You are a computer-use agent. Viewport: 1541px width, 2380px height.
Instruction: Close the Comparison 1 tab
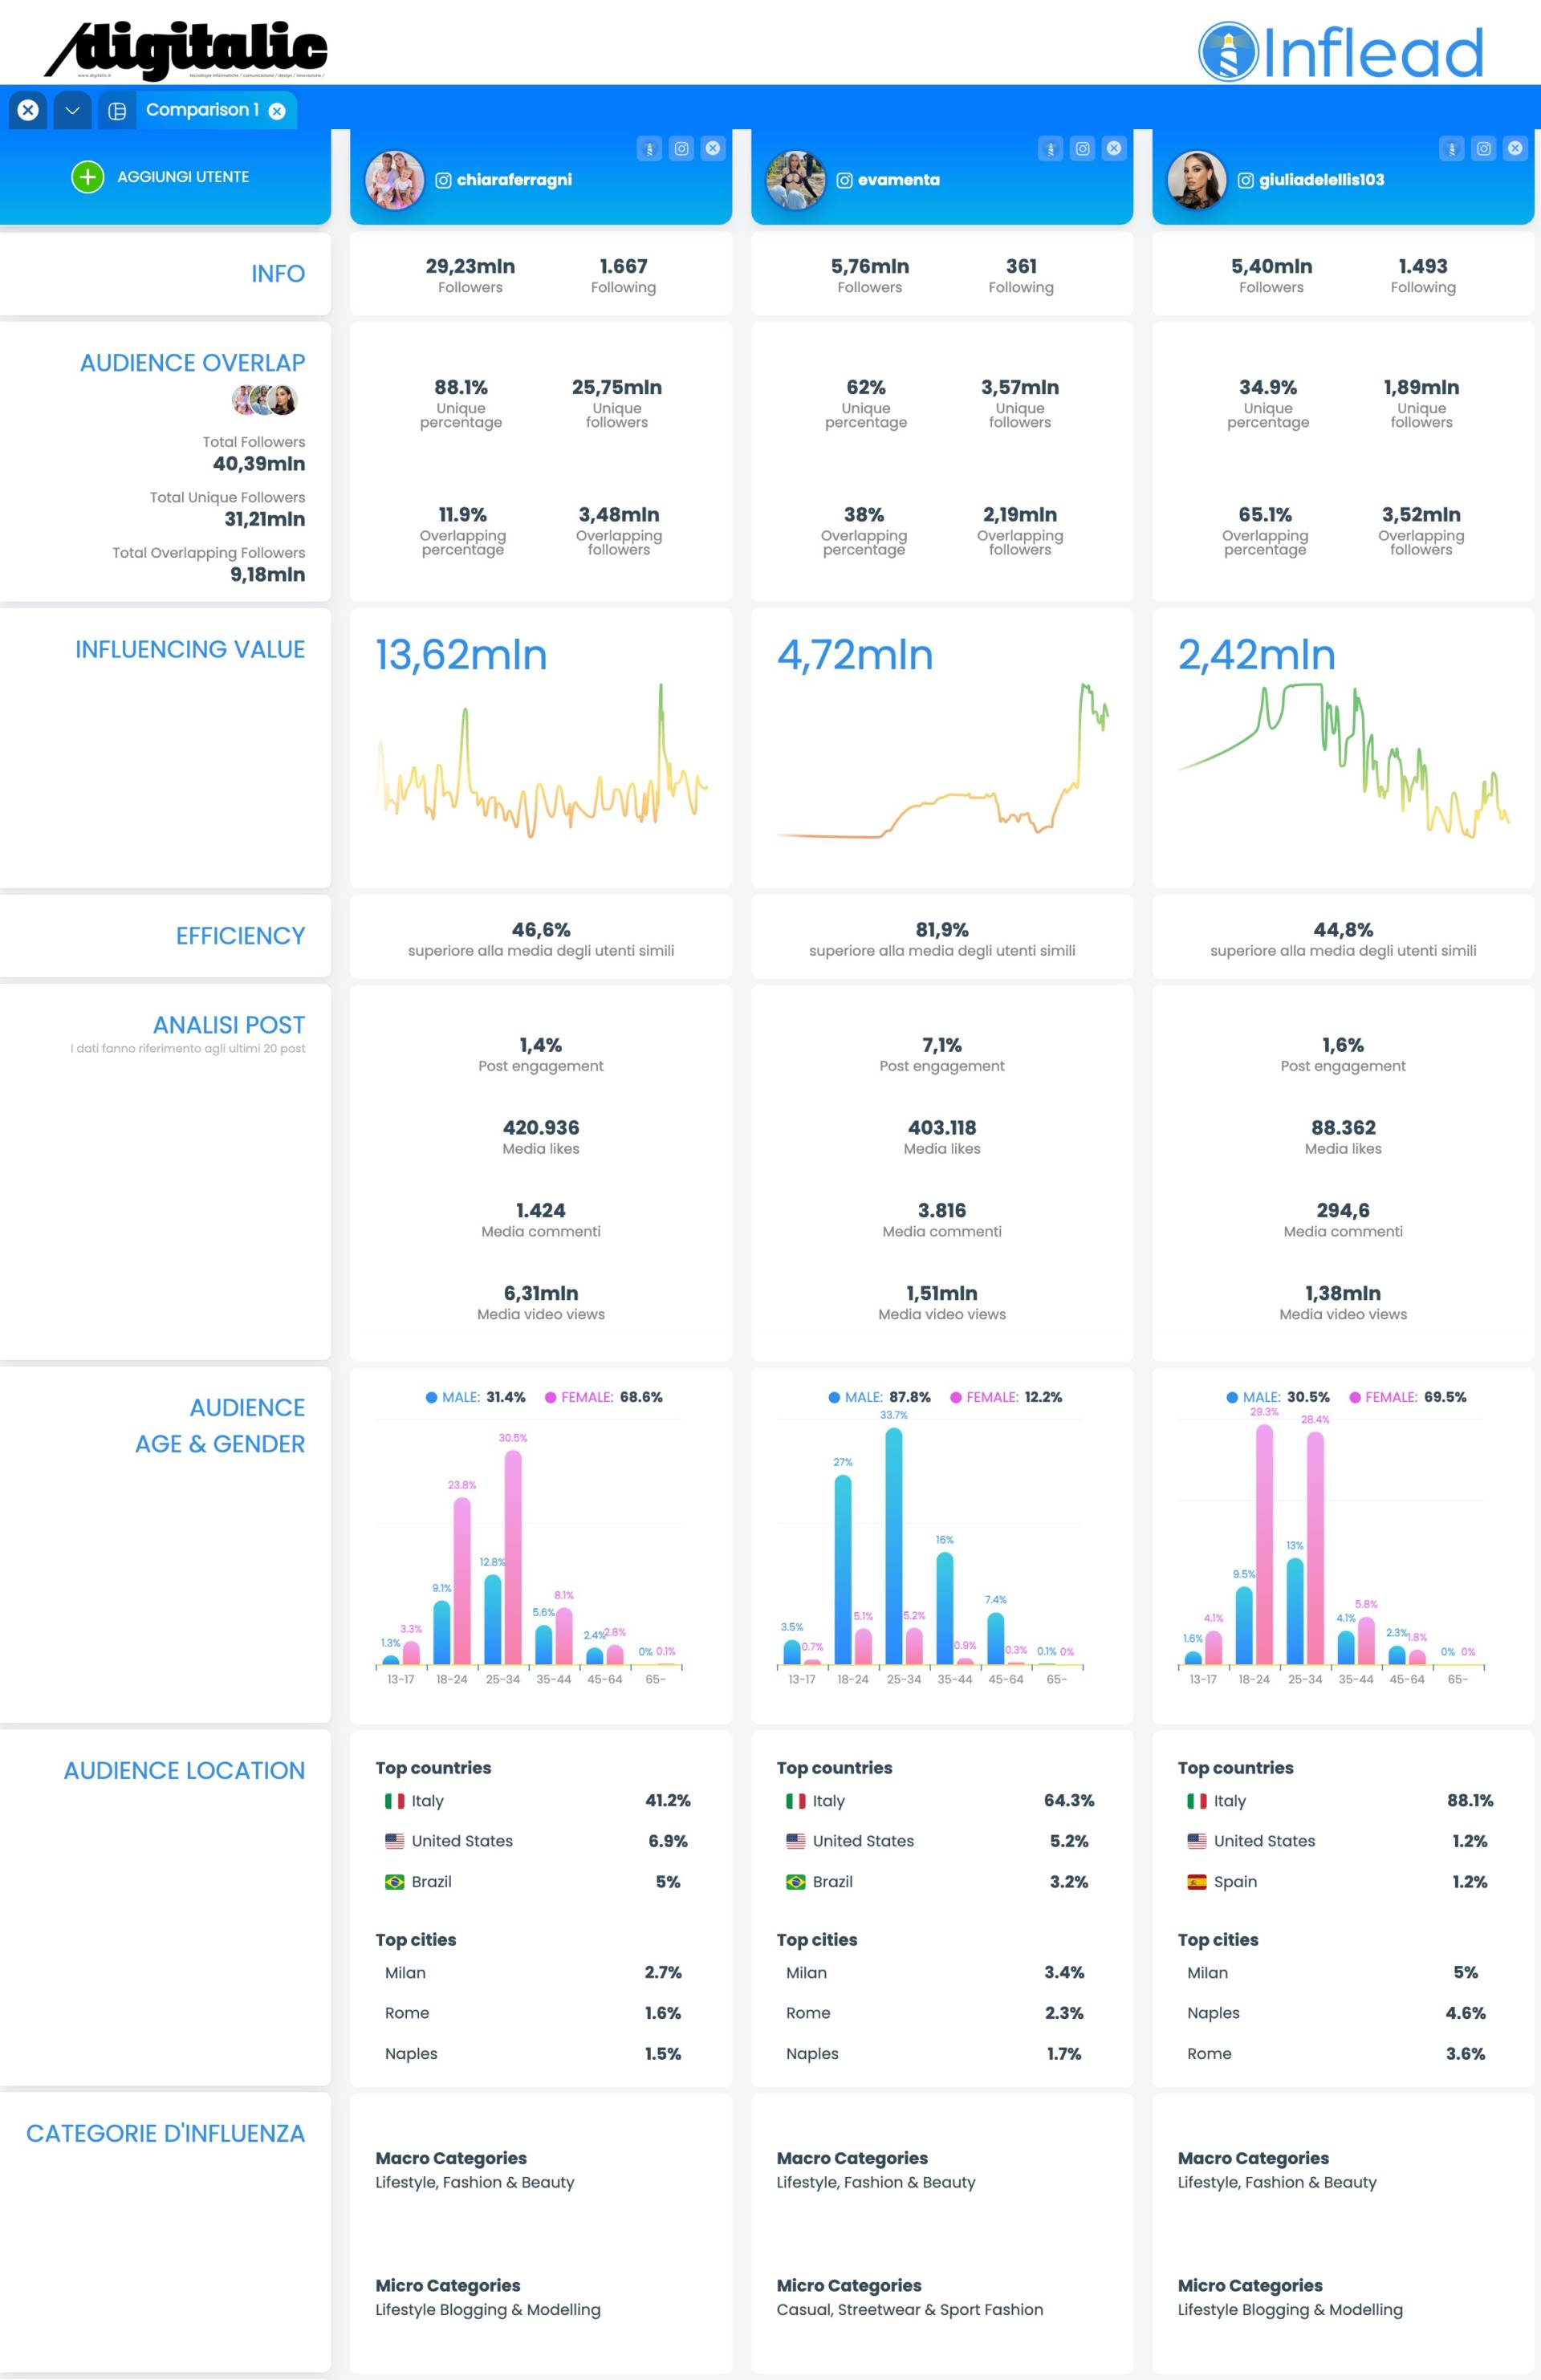point(277,111)
